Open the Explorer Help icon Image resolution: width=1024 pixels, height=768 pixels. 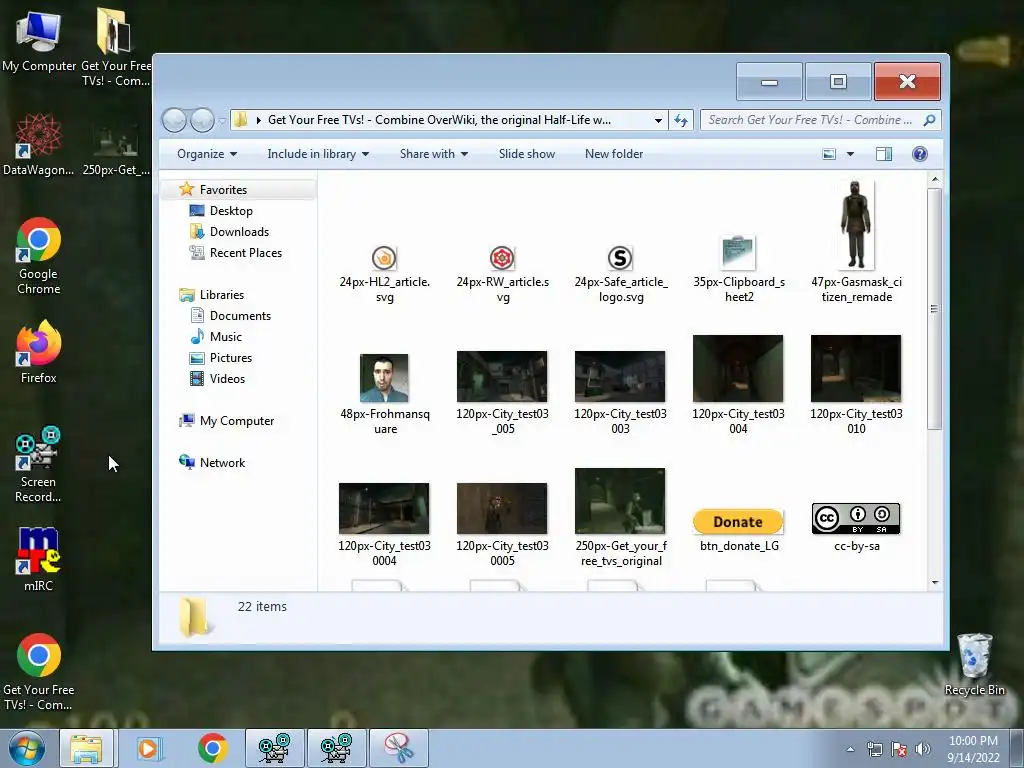pyautogui.click(x=920, y=154)
